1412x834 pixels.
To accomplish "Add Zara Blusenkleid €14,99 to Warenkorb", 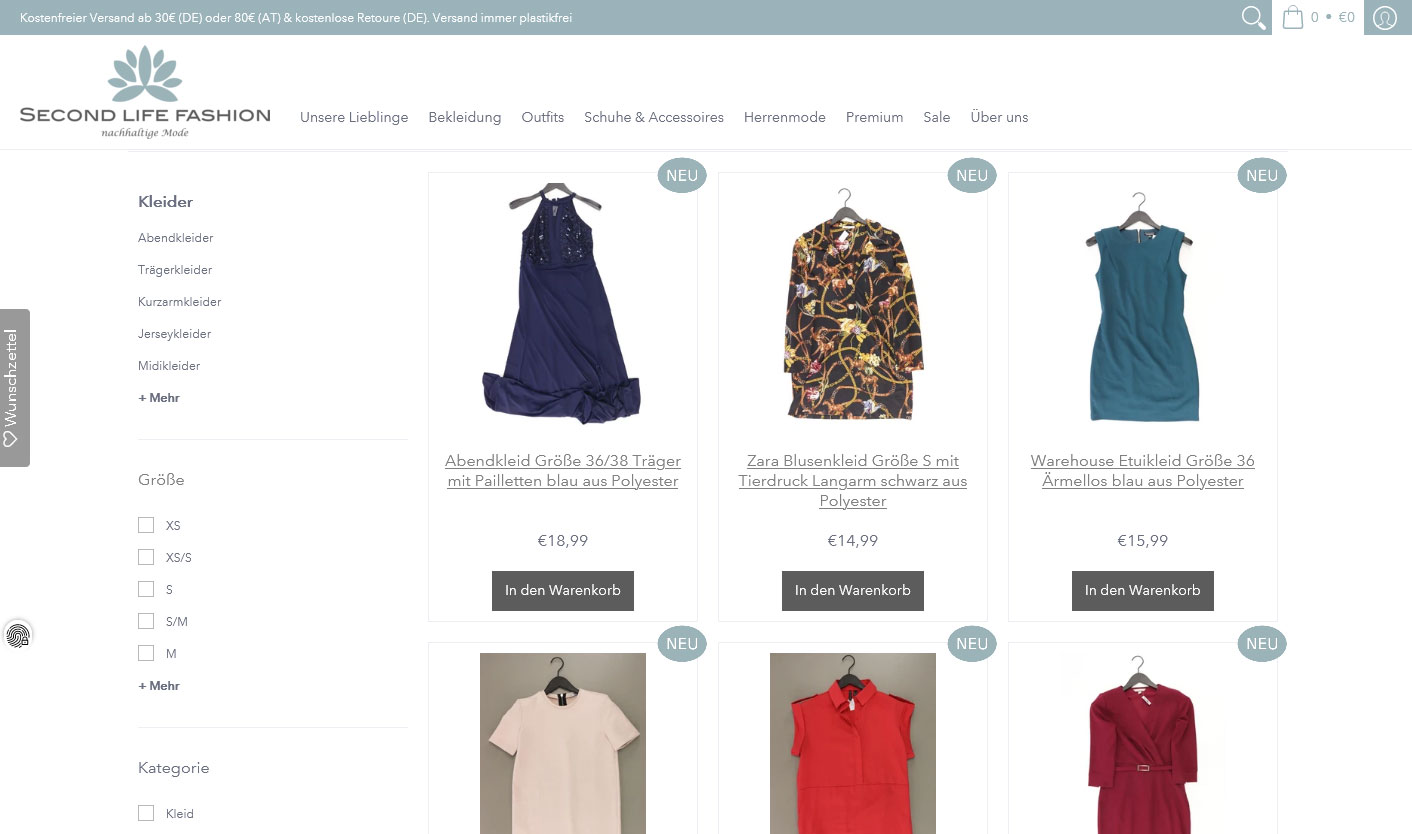I will click(853, 590).
